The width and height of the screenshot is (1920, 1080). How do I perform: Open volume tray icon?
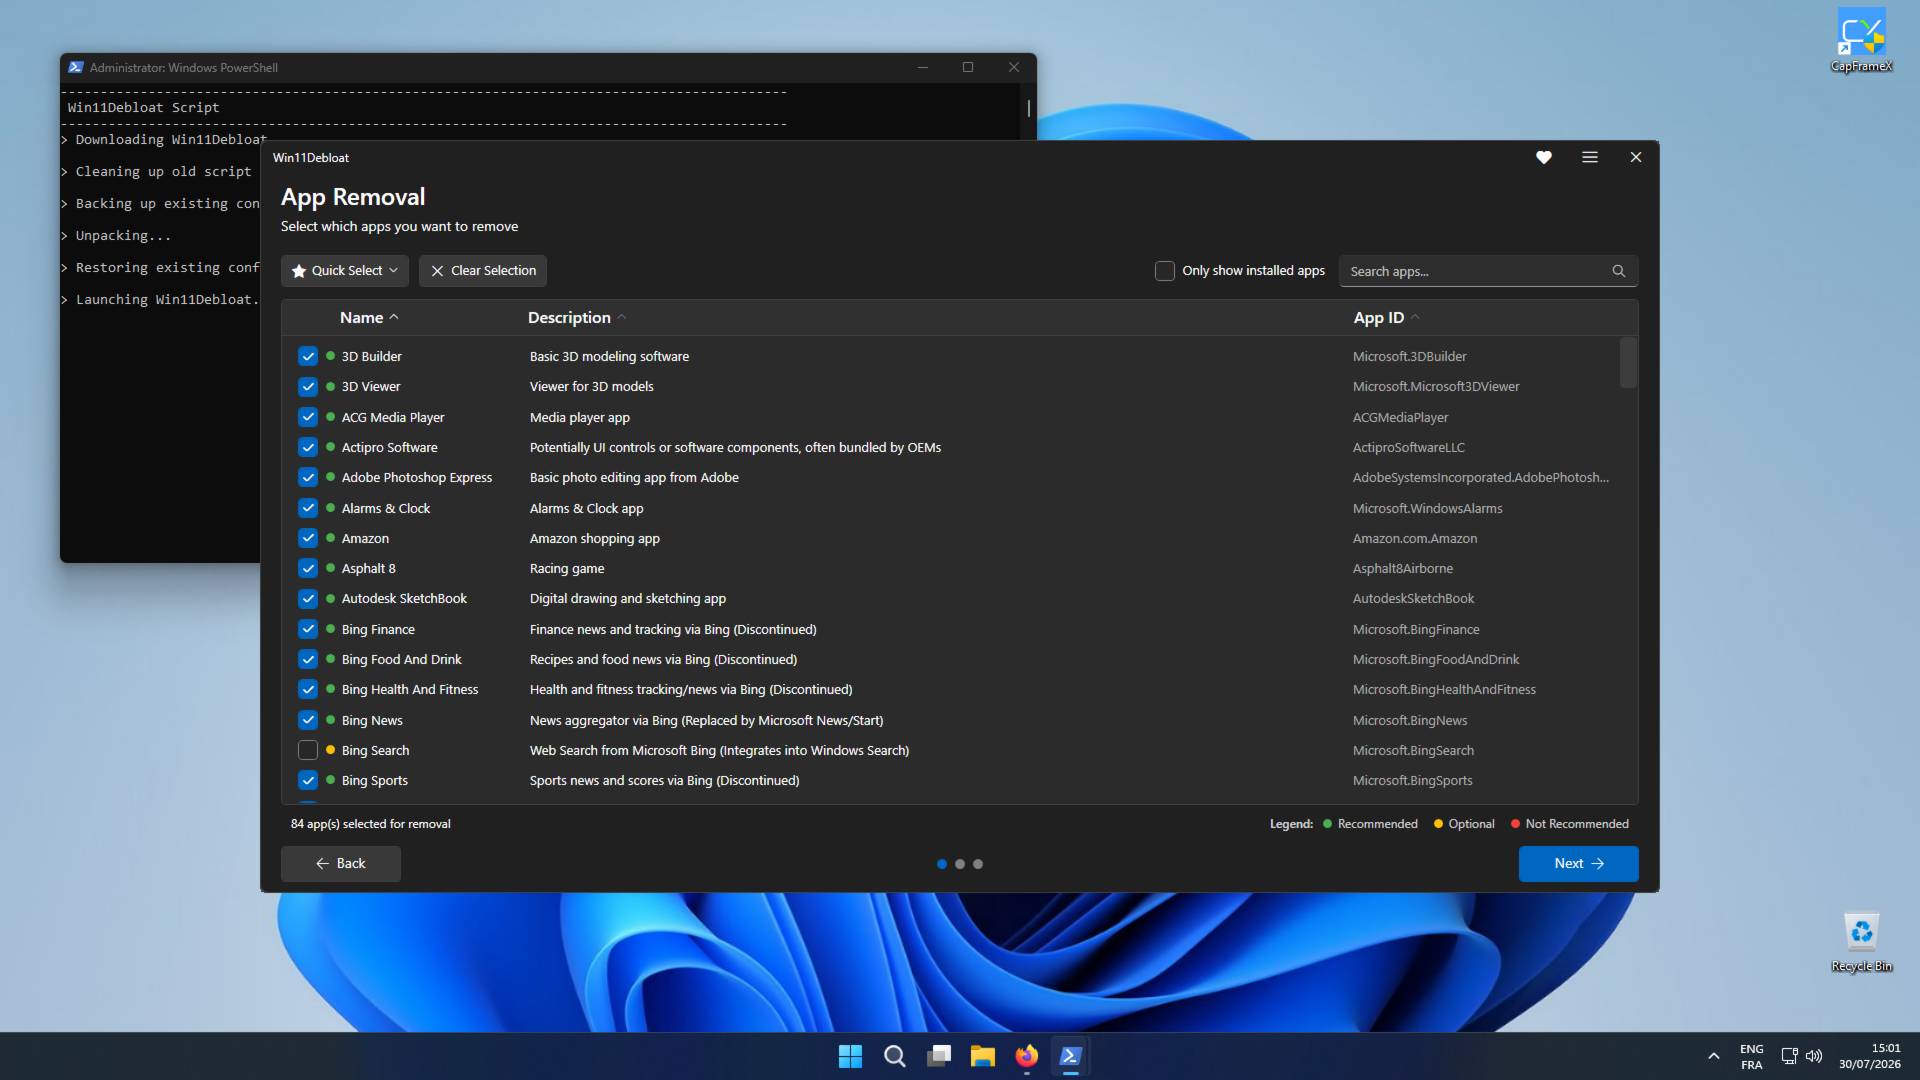[x=1814, y=1056]
